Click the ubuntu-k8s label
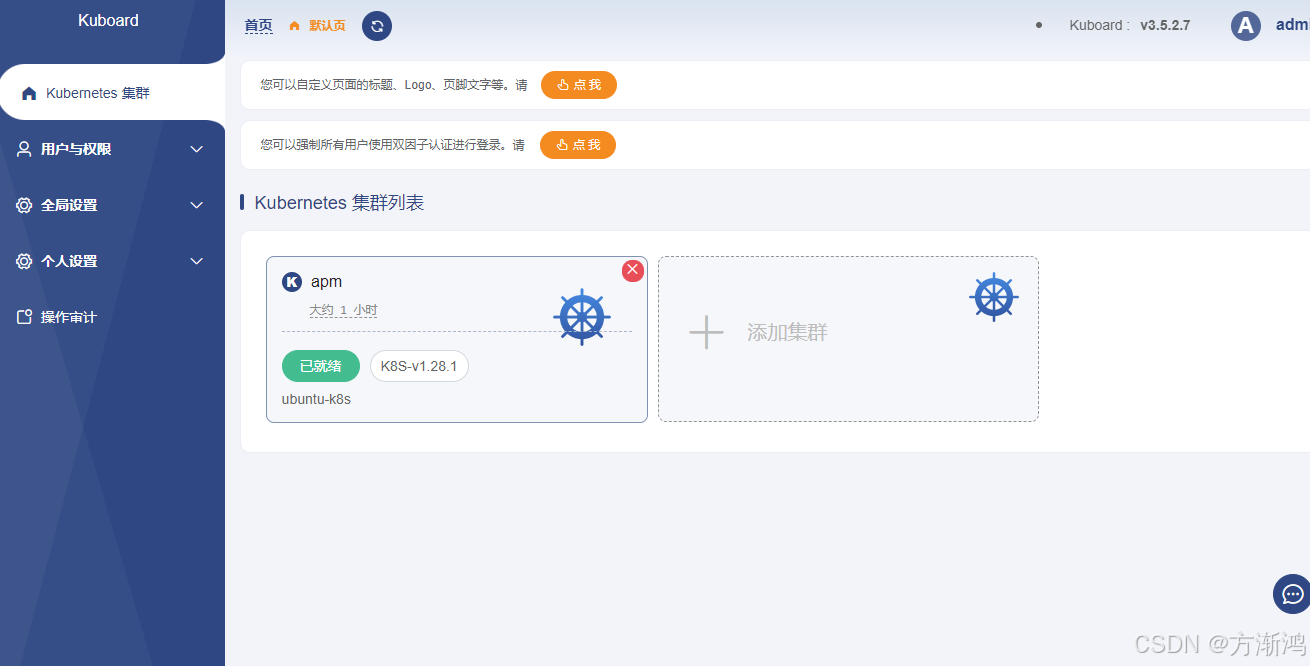Image resolution: width=1310 pixels, height=666 pixels. tap(316, 399)
